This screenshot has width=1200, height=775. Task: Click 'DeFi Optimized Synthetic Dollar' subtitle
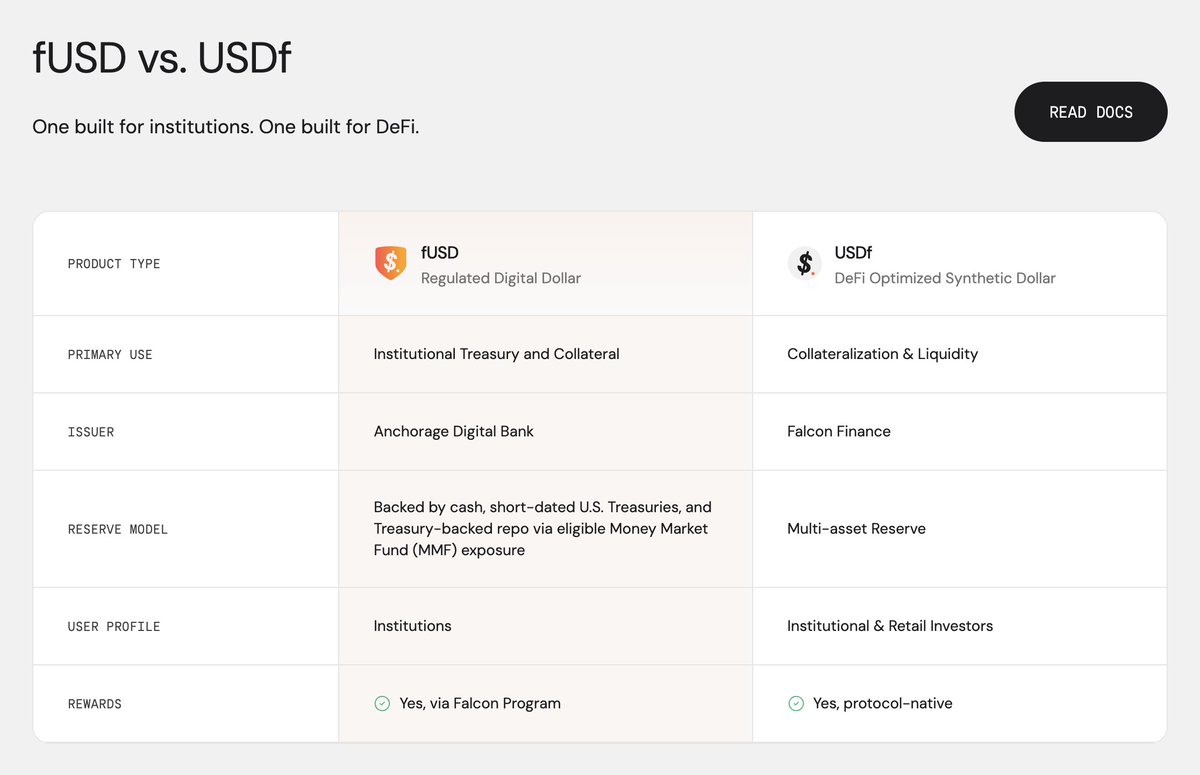click(x=945, y=278)
